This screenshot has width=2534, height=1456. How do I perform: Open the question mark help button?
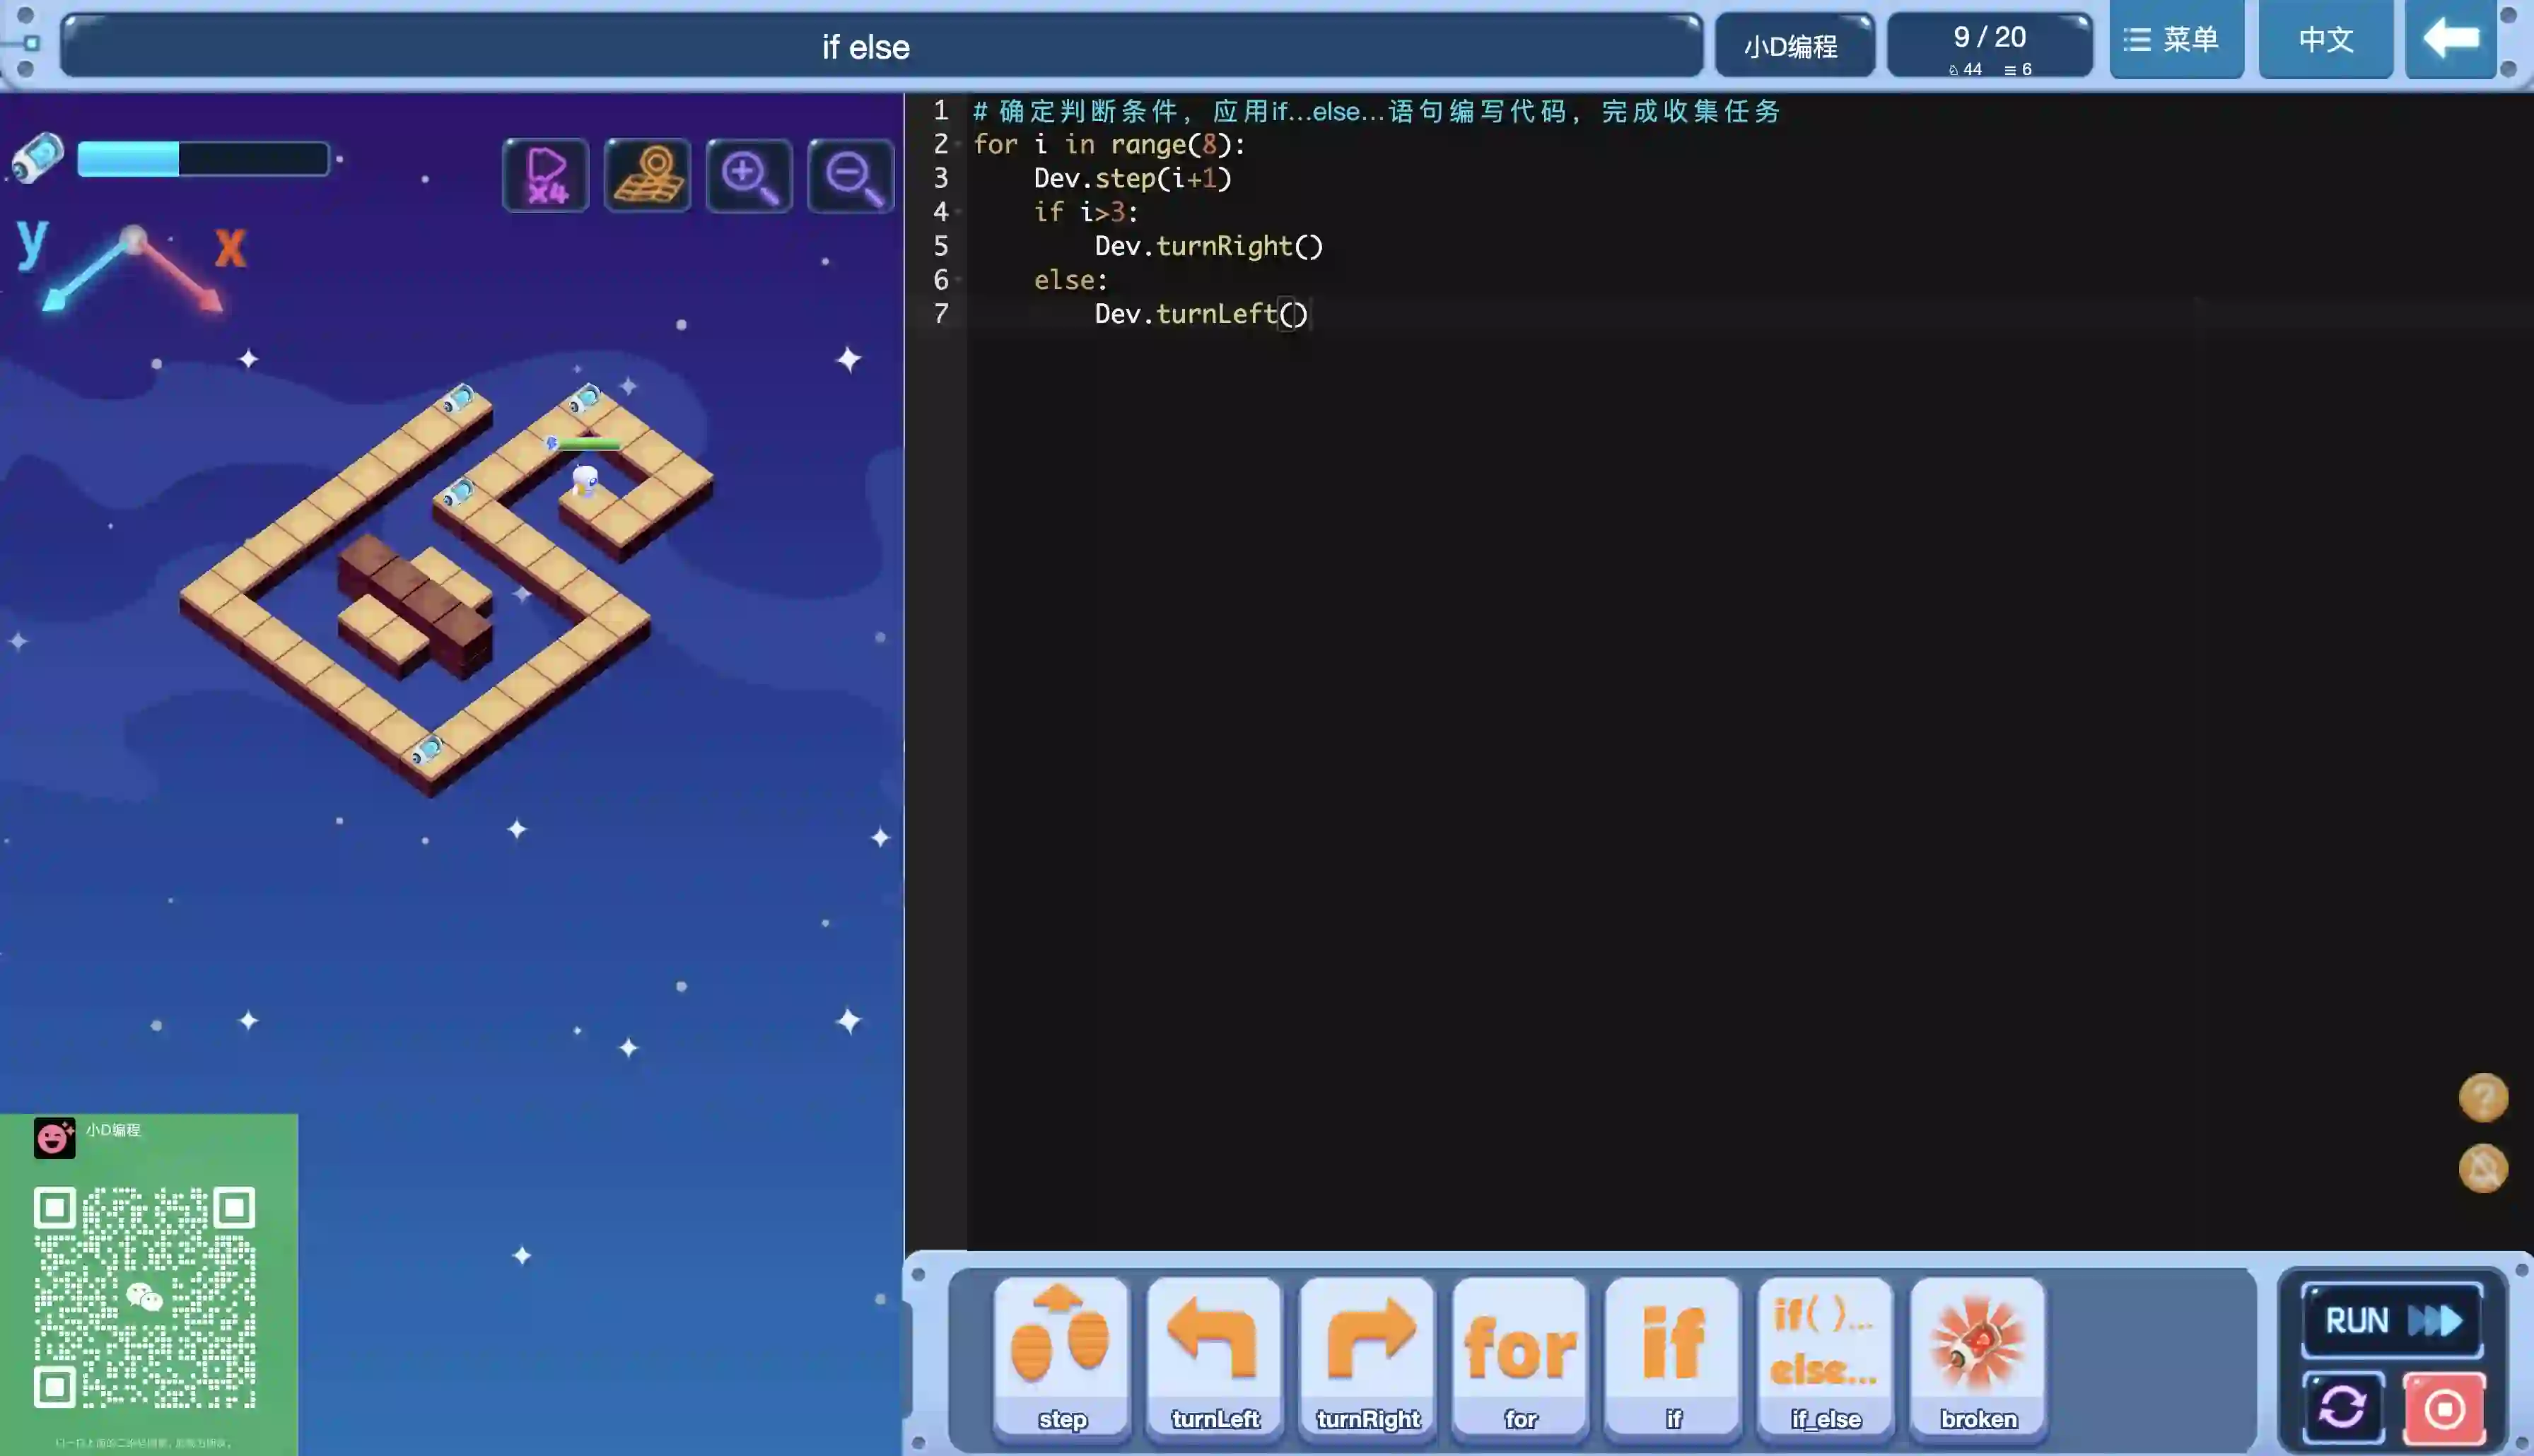(x=2483, y=1098)
